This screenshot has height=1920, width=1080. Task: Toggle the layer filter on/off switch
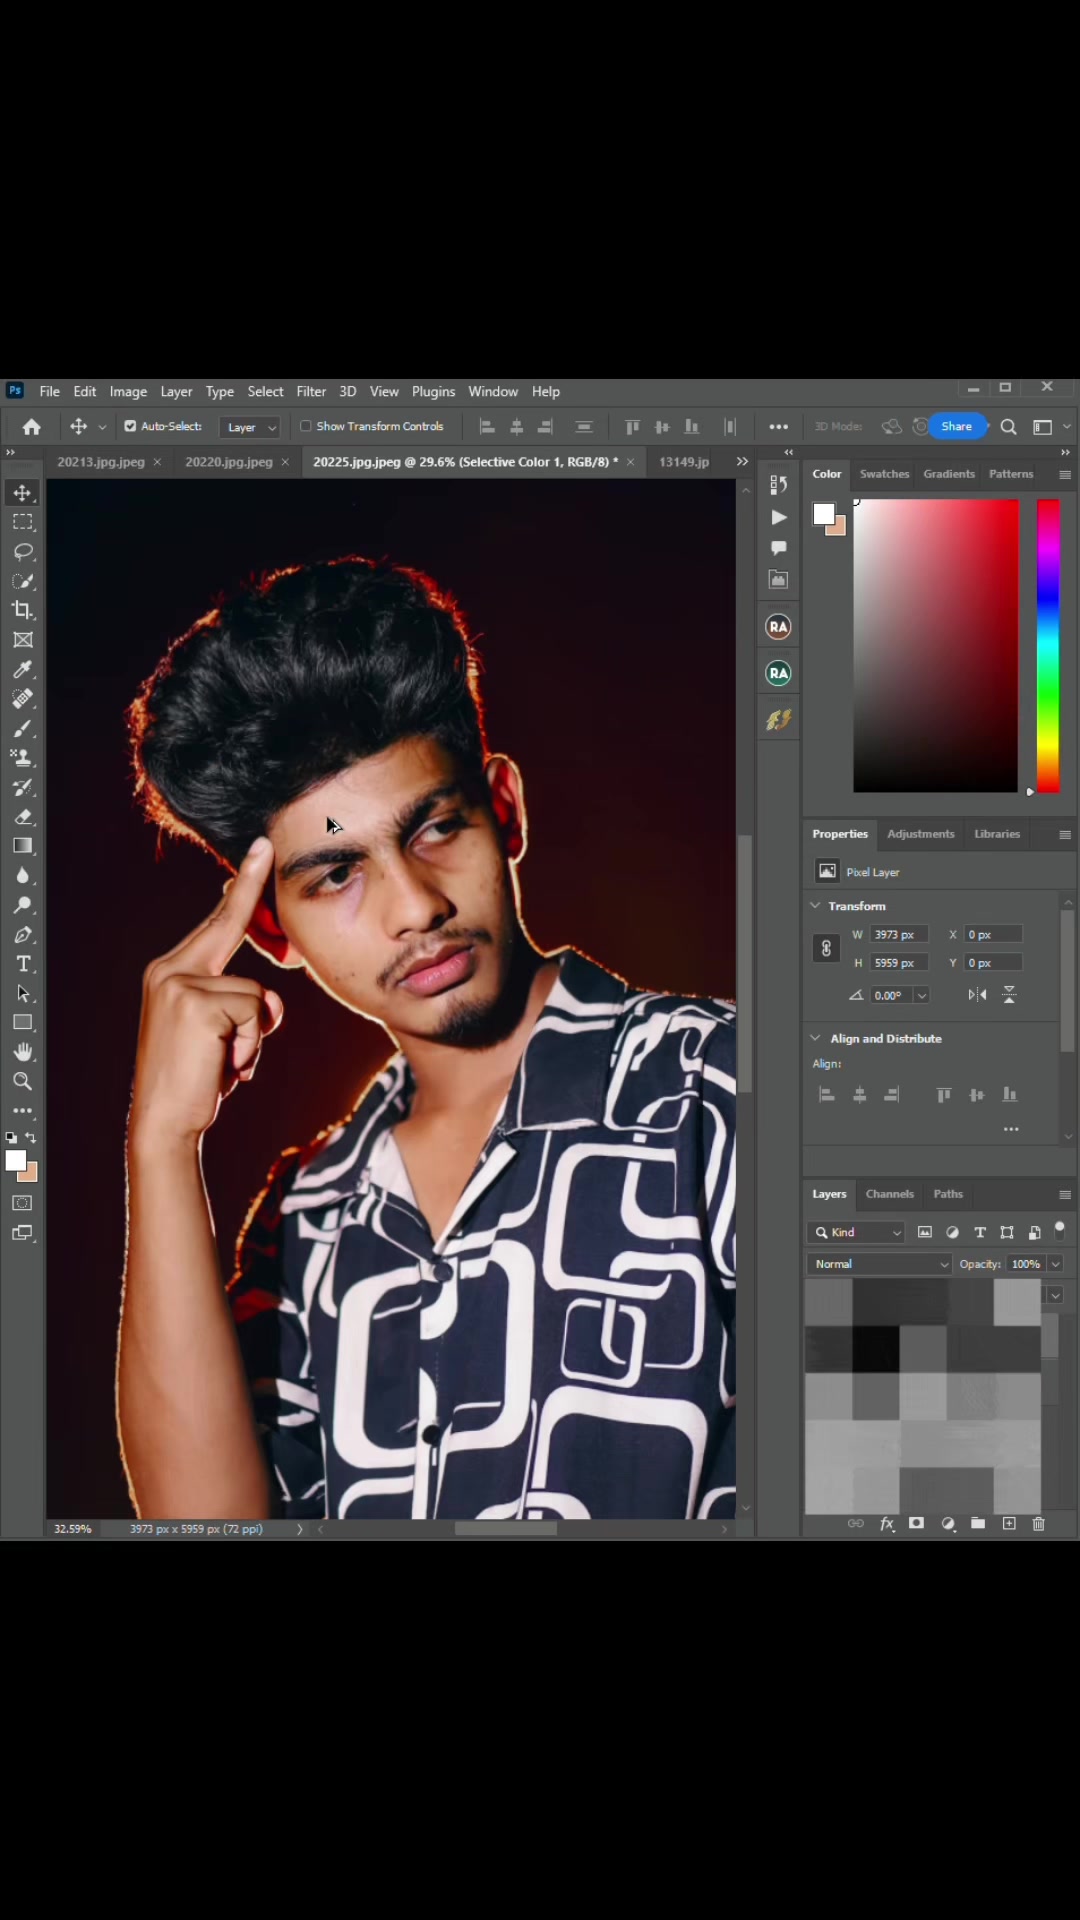point(1060,1229)
